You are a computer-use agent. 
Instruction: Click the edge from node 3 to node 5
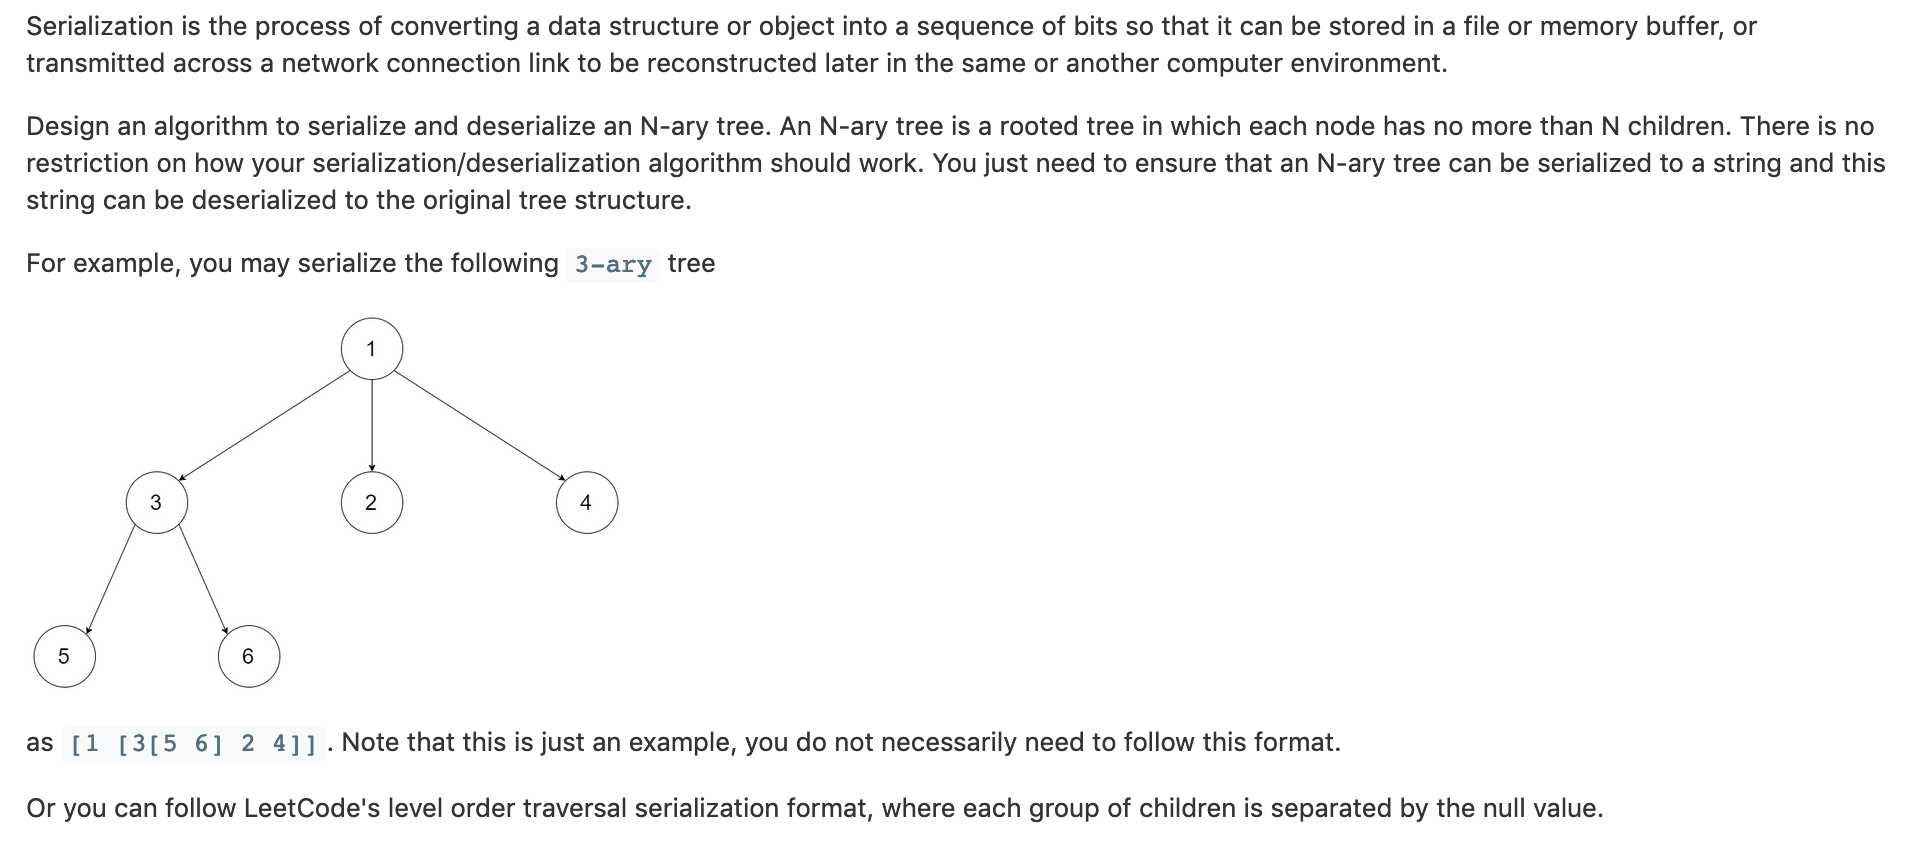110,579
